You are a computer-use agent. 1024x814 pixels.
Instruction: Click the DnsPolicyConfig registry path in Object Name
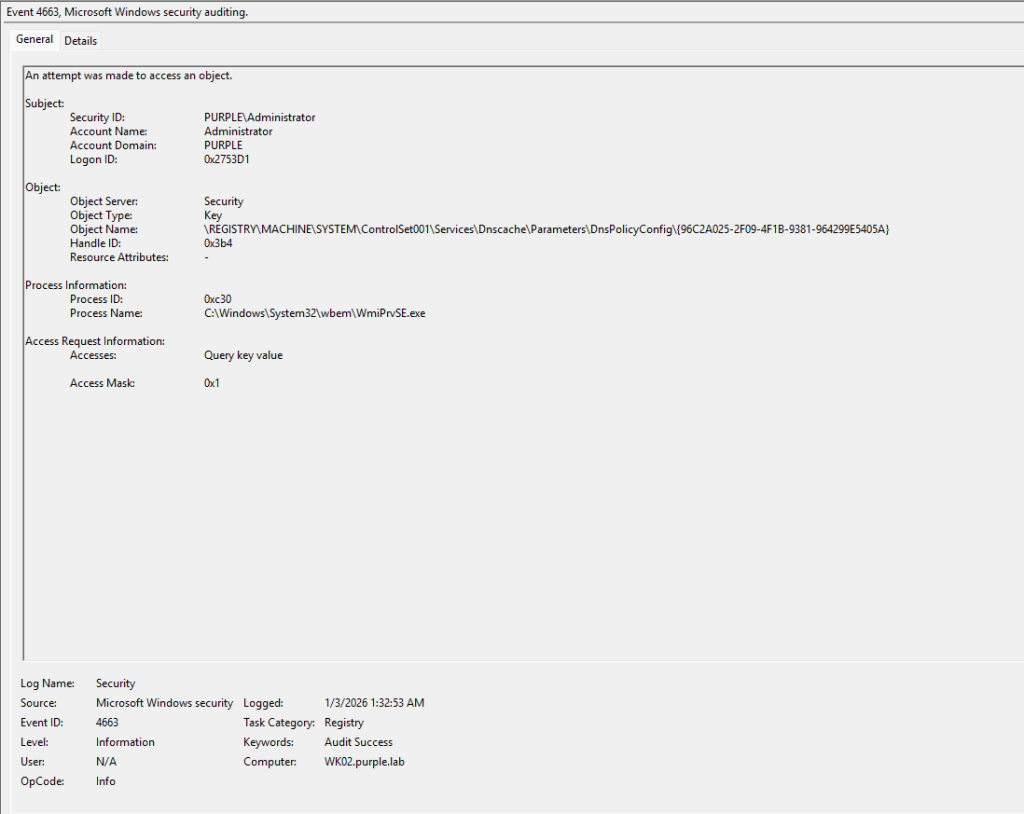tap(546, 230)
